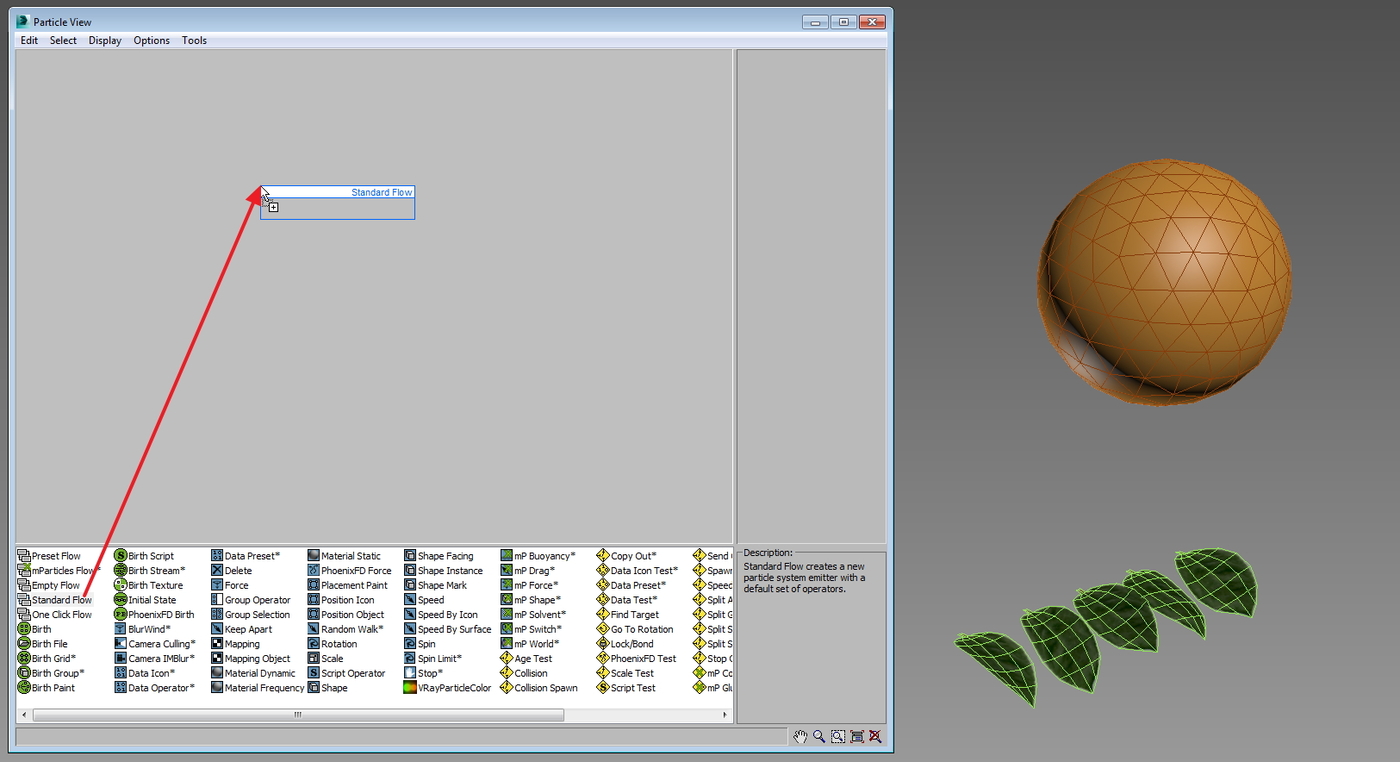Select the Shape Instance operator
The width and height of the screenshot is (1400, 762).
444,571
